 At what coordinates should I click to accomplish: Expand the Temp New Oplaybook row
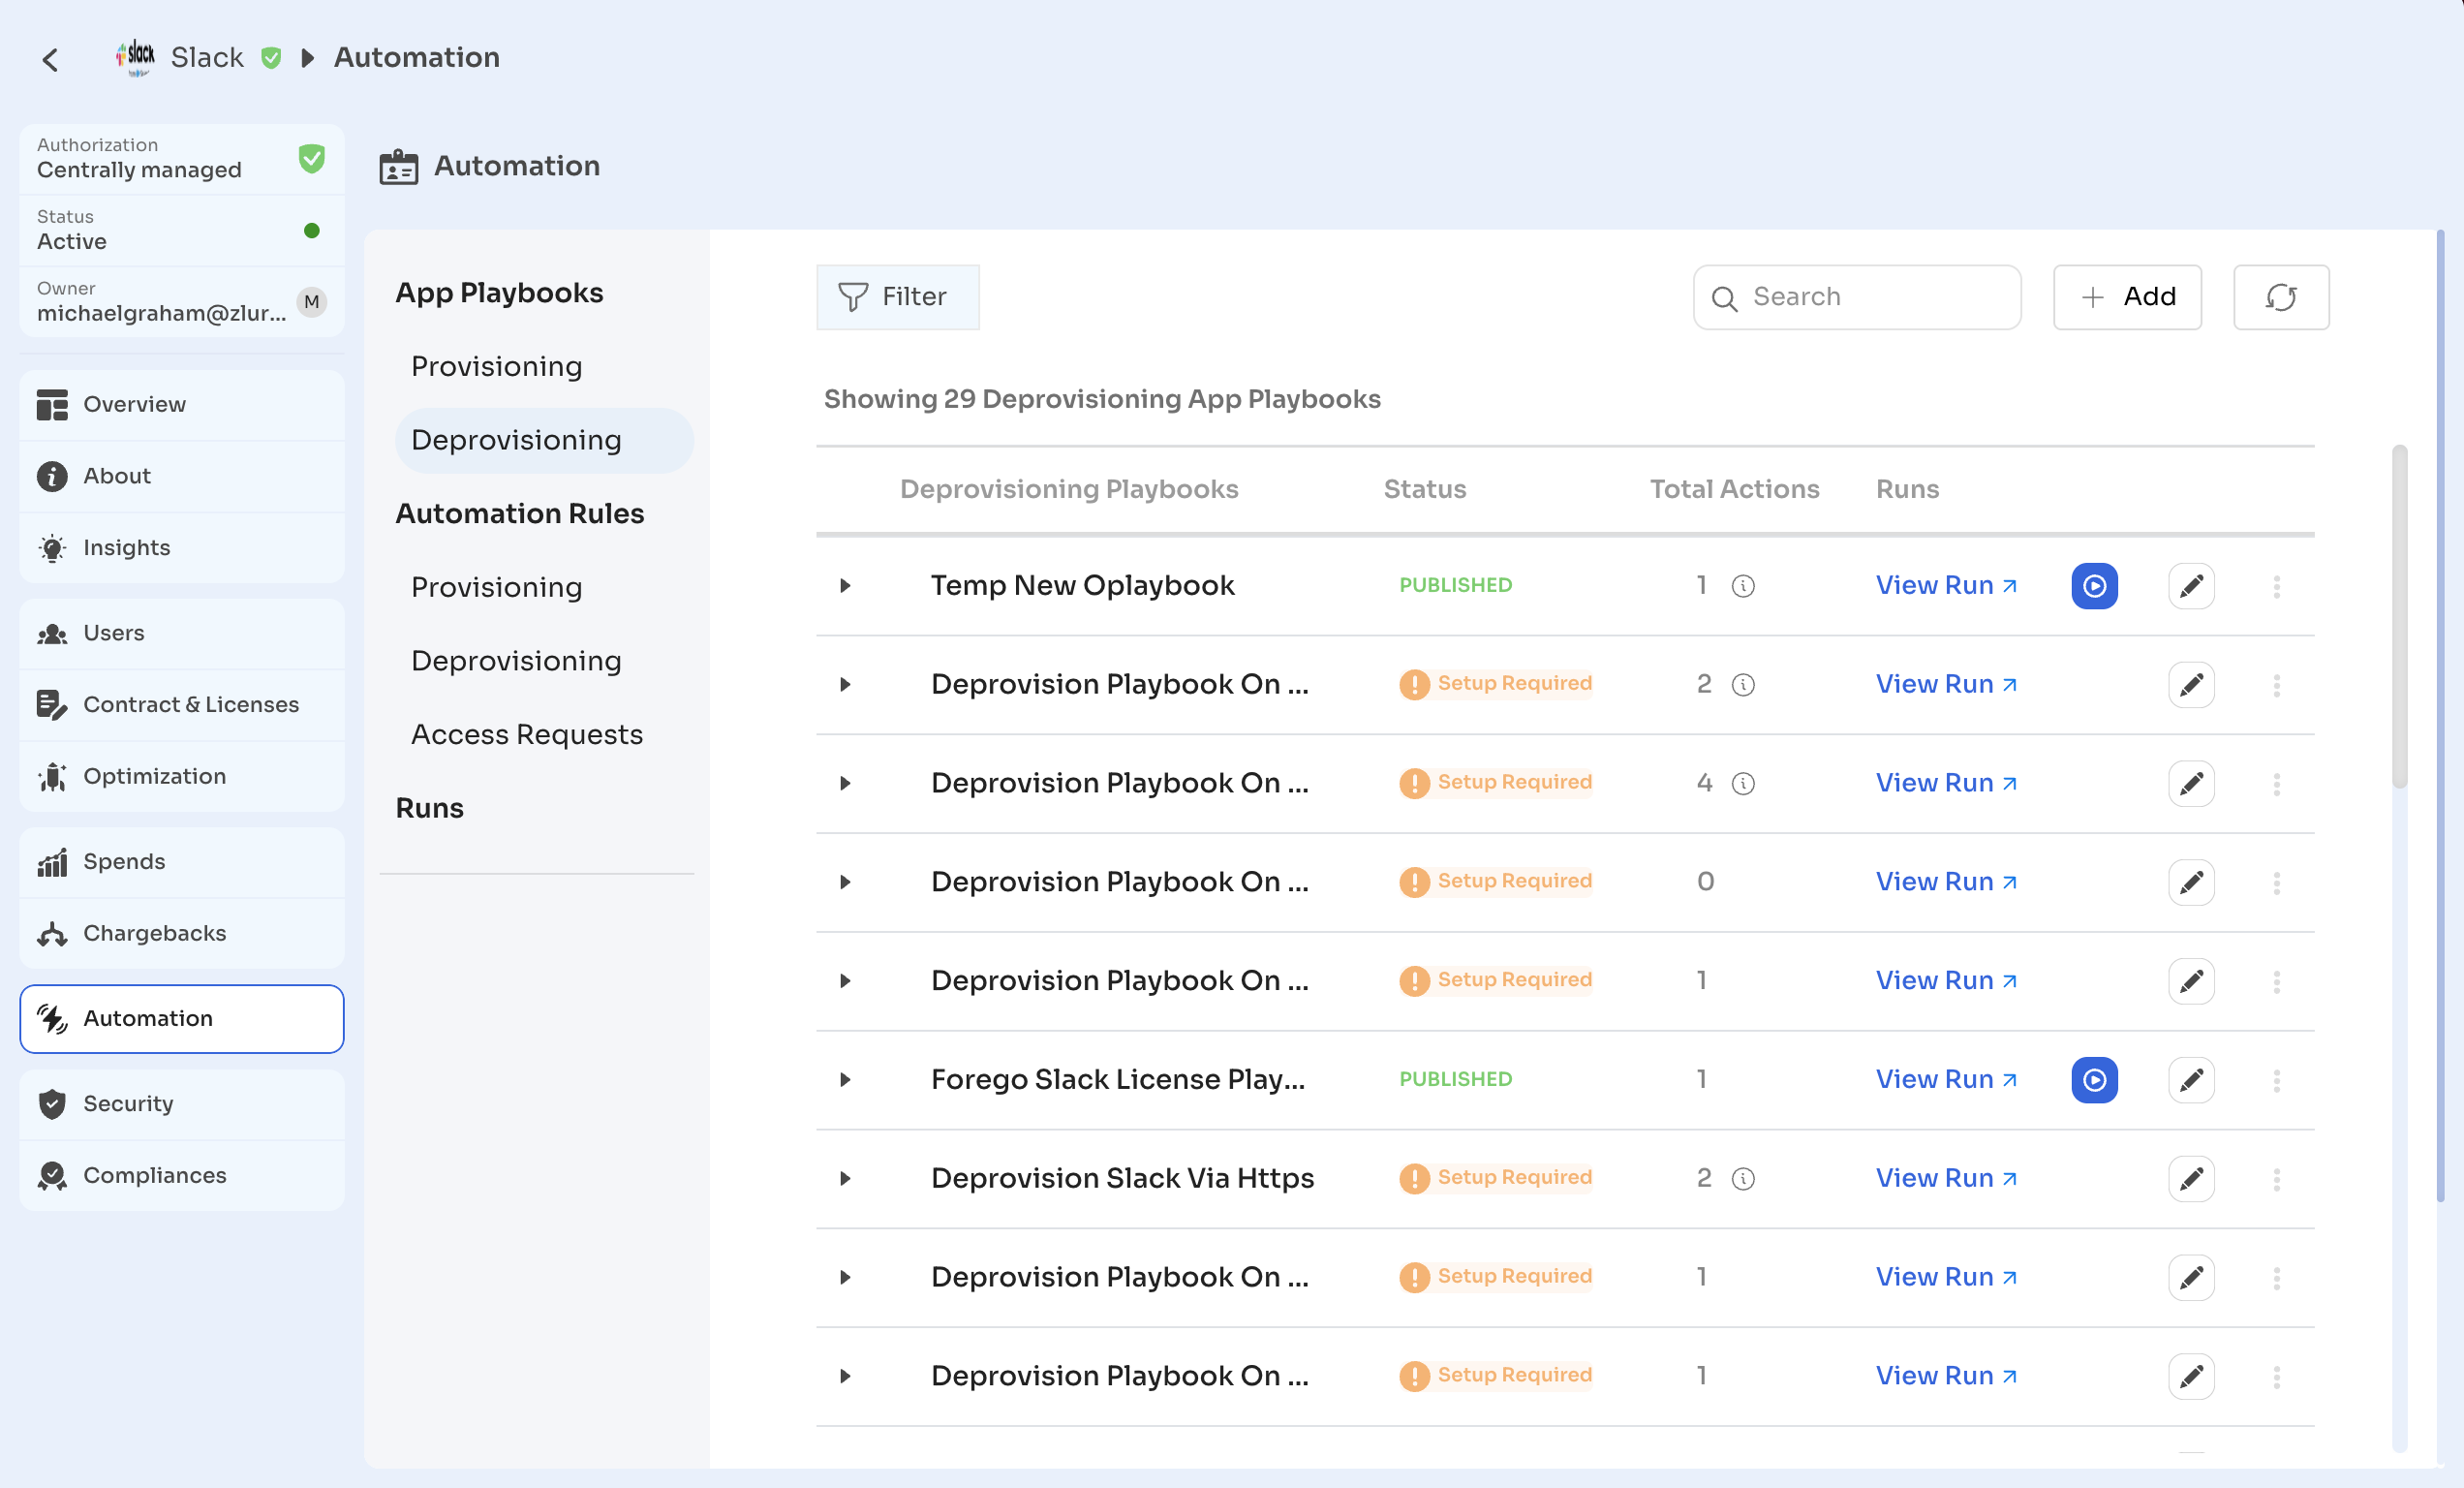pos(845,586)
